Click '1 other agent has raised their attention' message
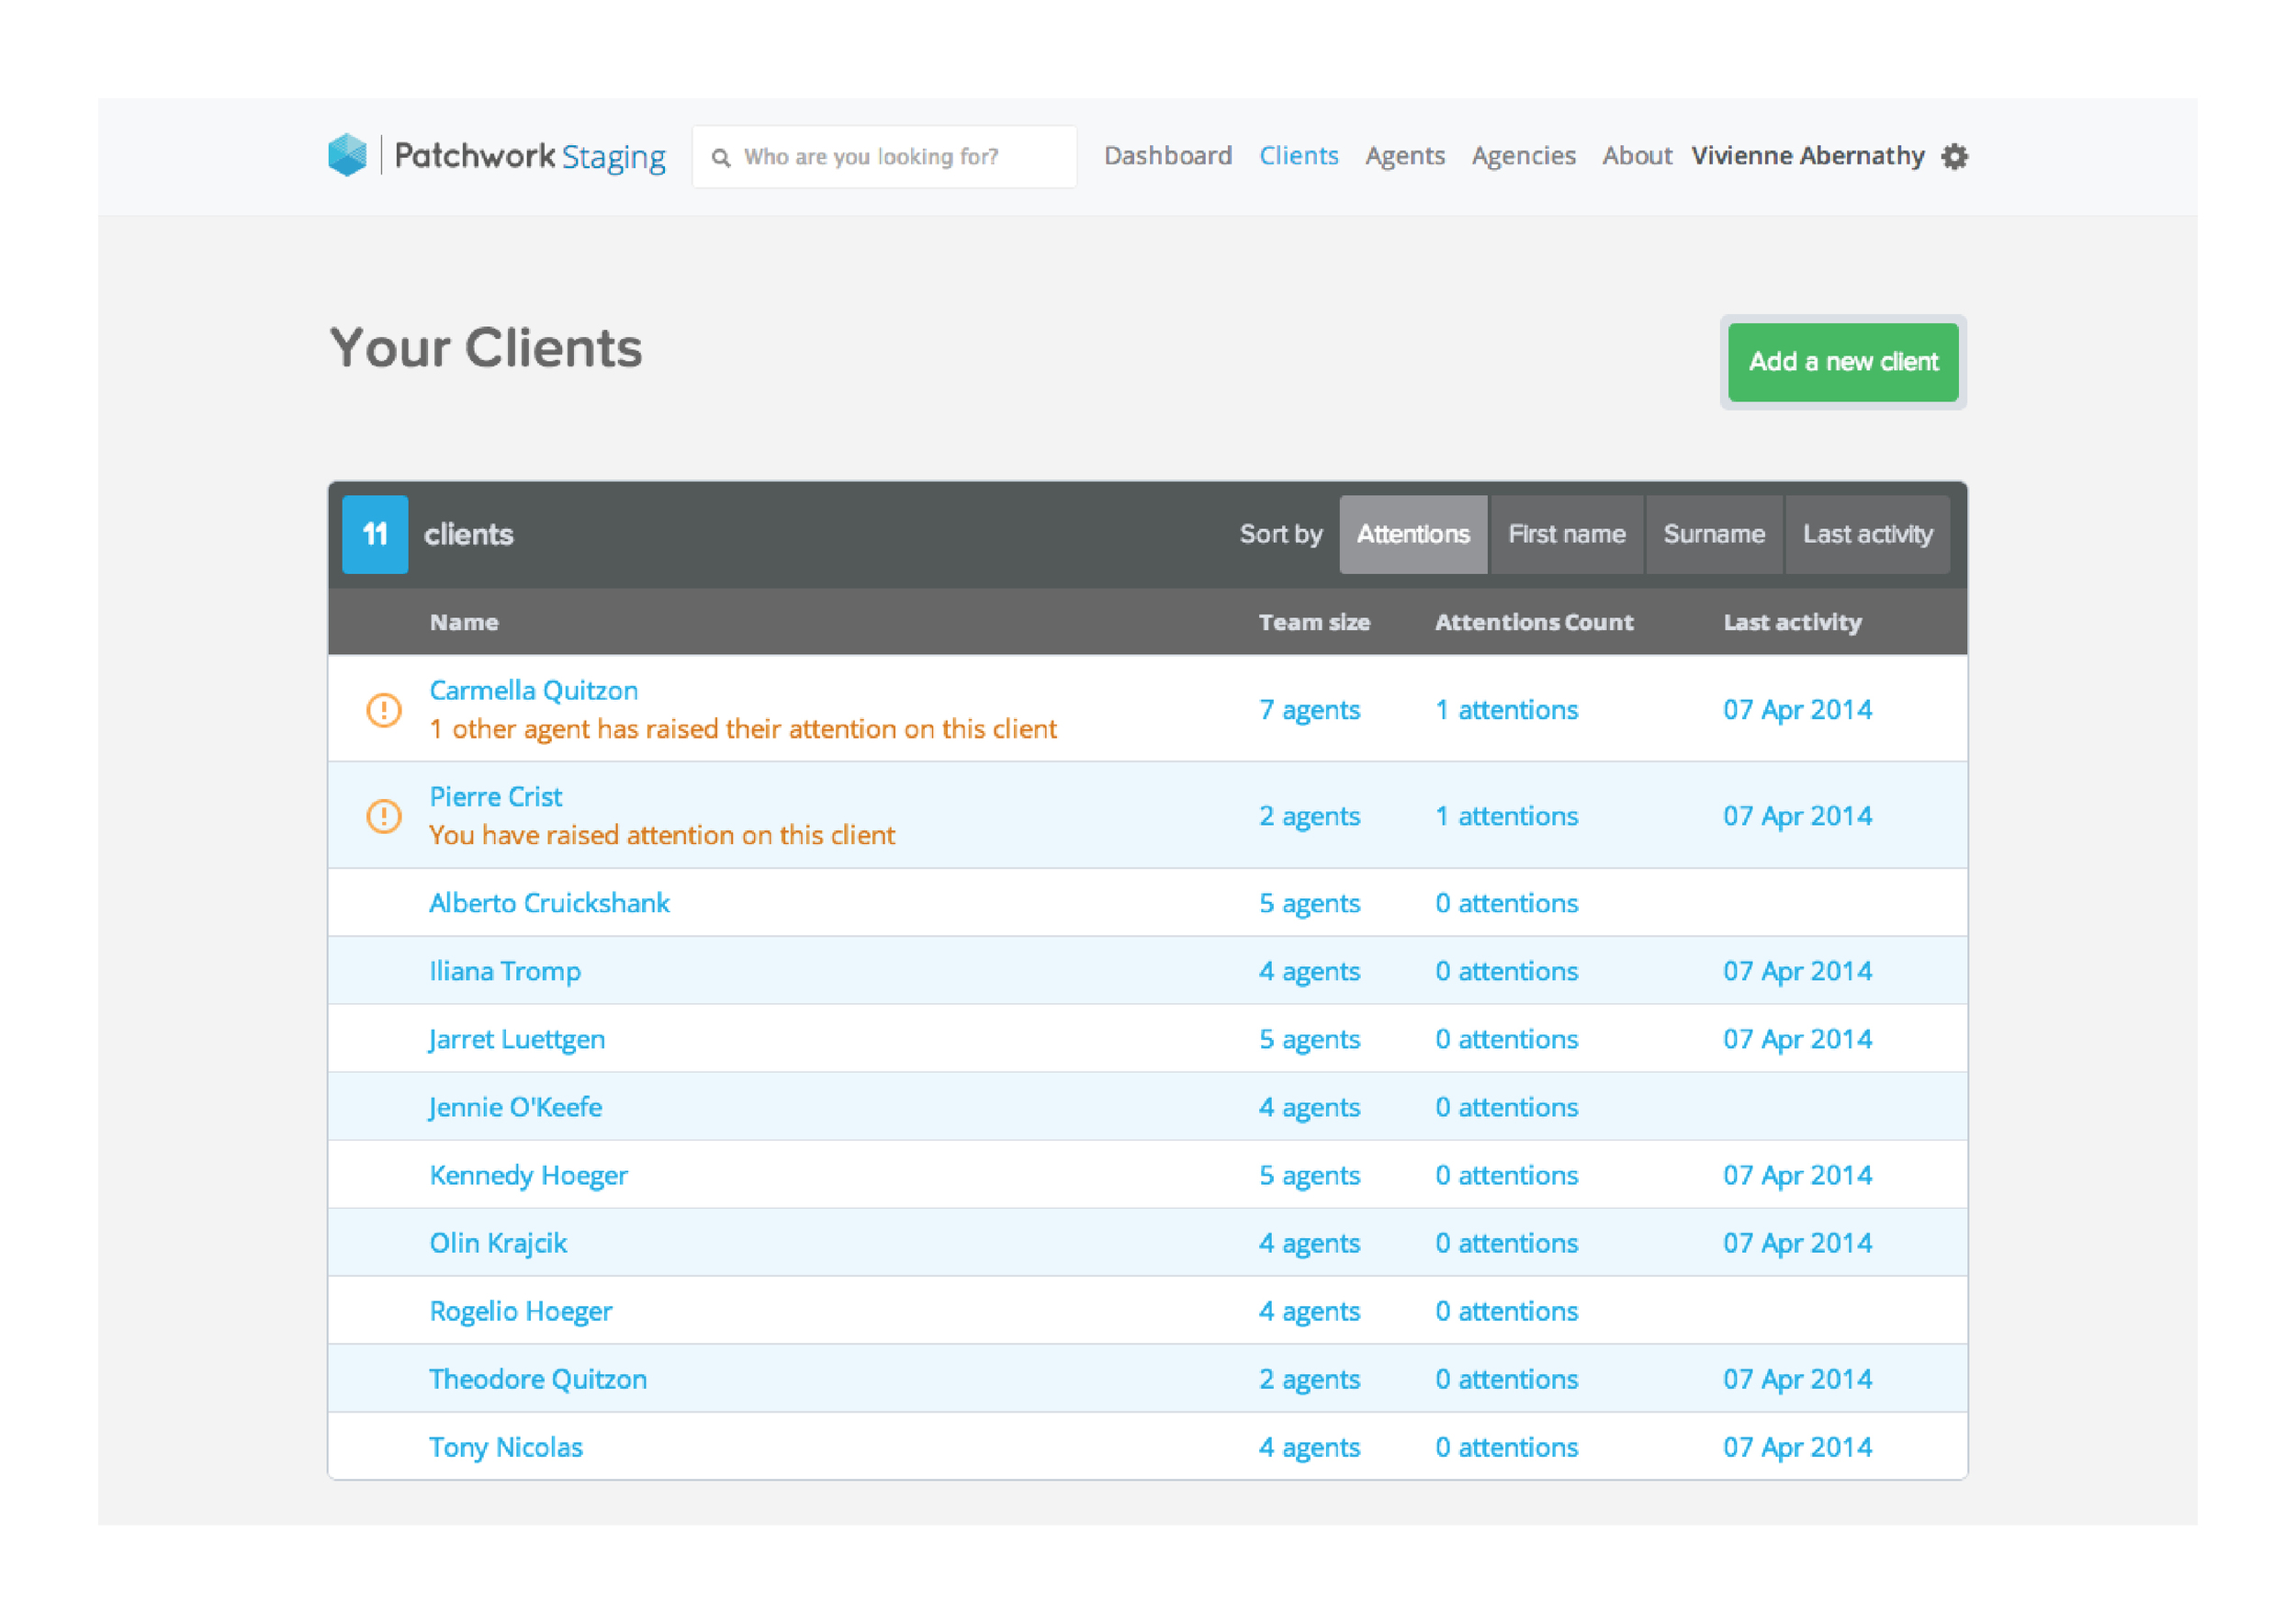Screen dimensions: 2296x1623 click(743, 729)
